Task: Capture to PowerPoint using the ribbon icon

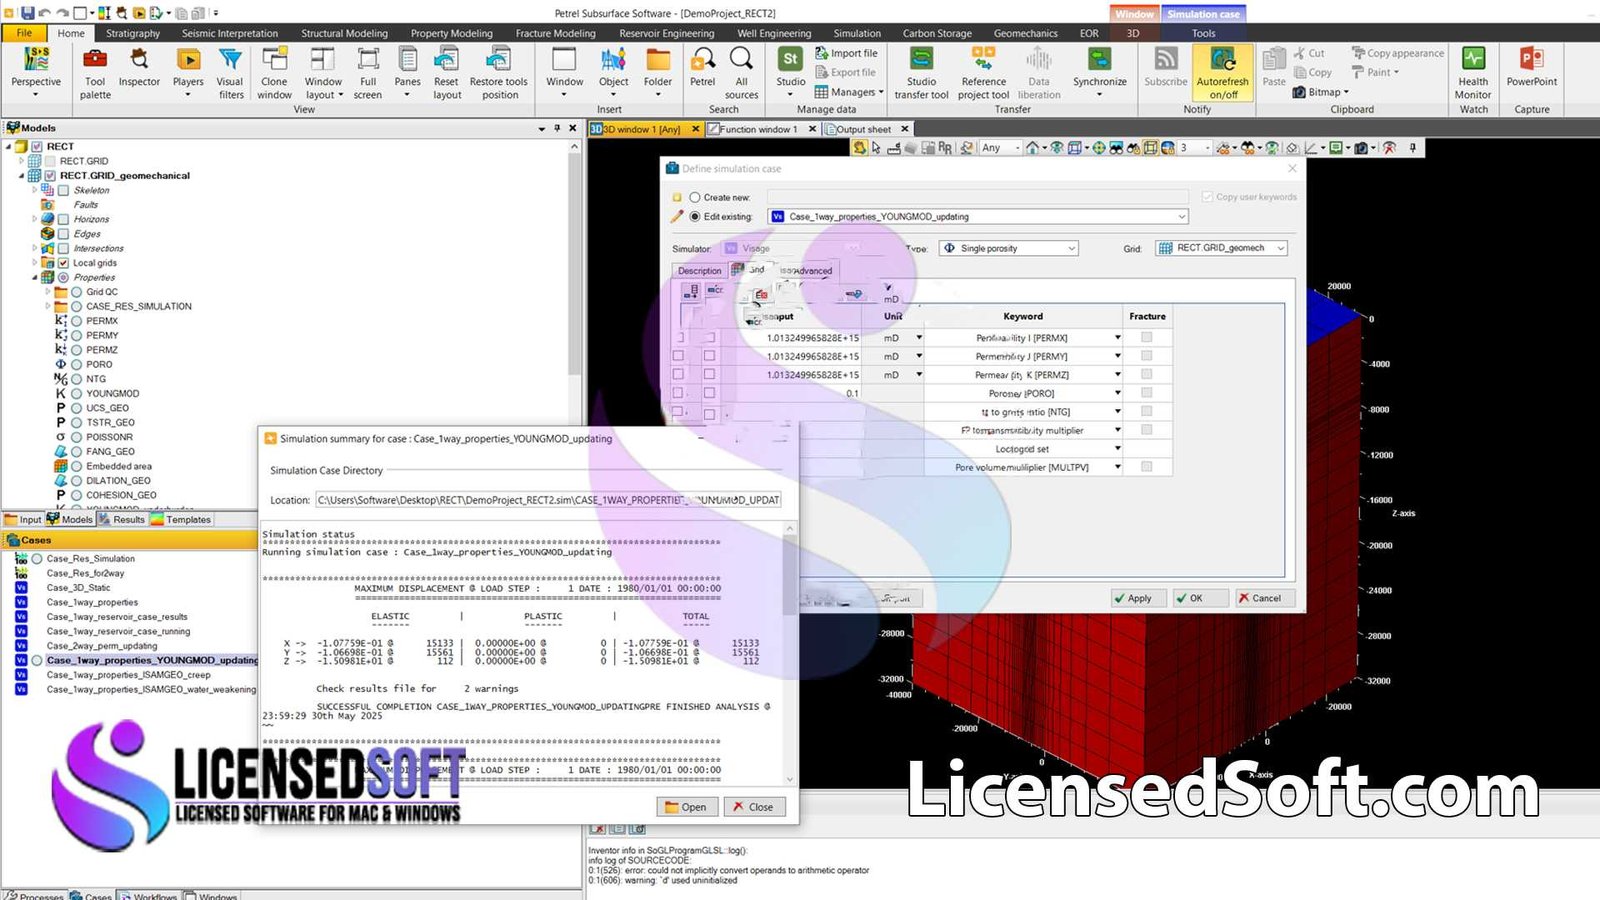Action: 1532,70
